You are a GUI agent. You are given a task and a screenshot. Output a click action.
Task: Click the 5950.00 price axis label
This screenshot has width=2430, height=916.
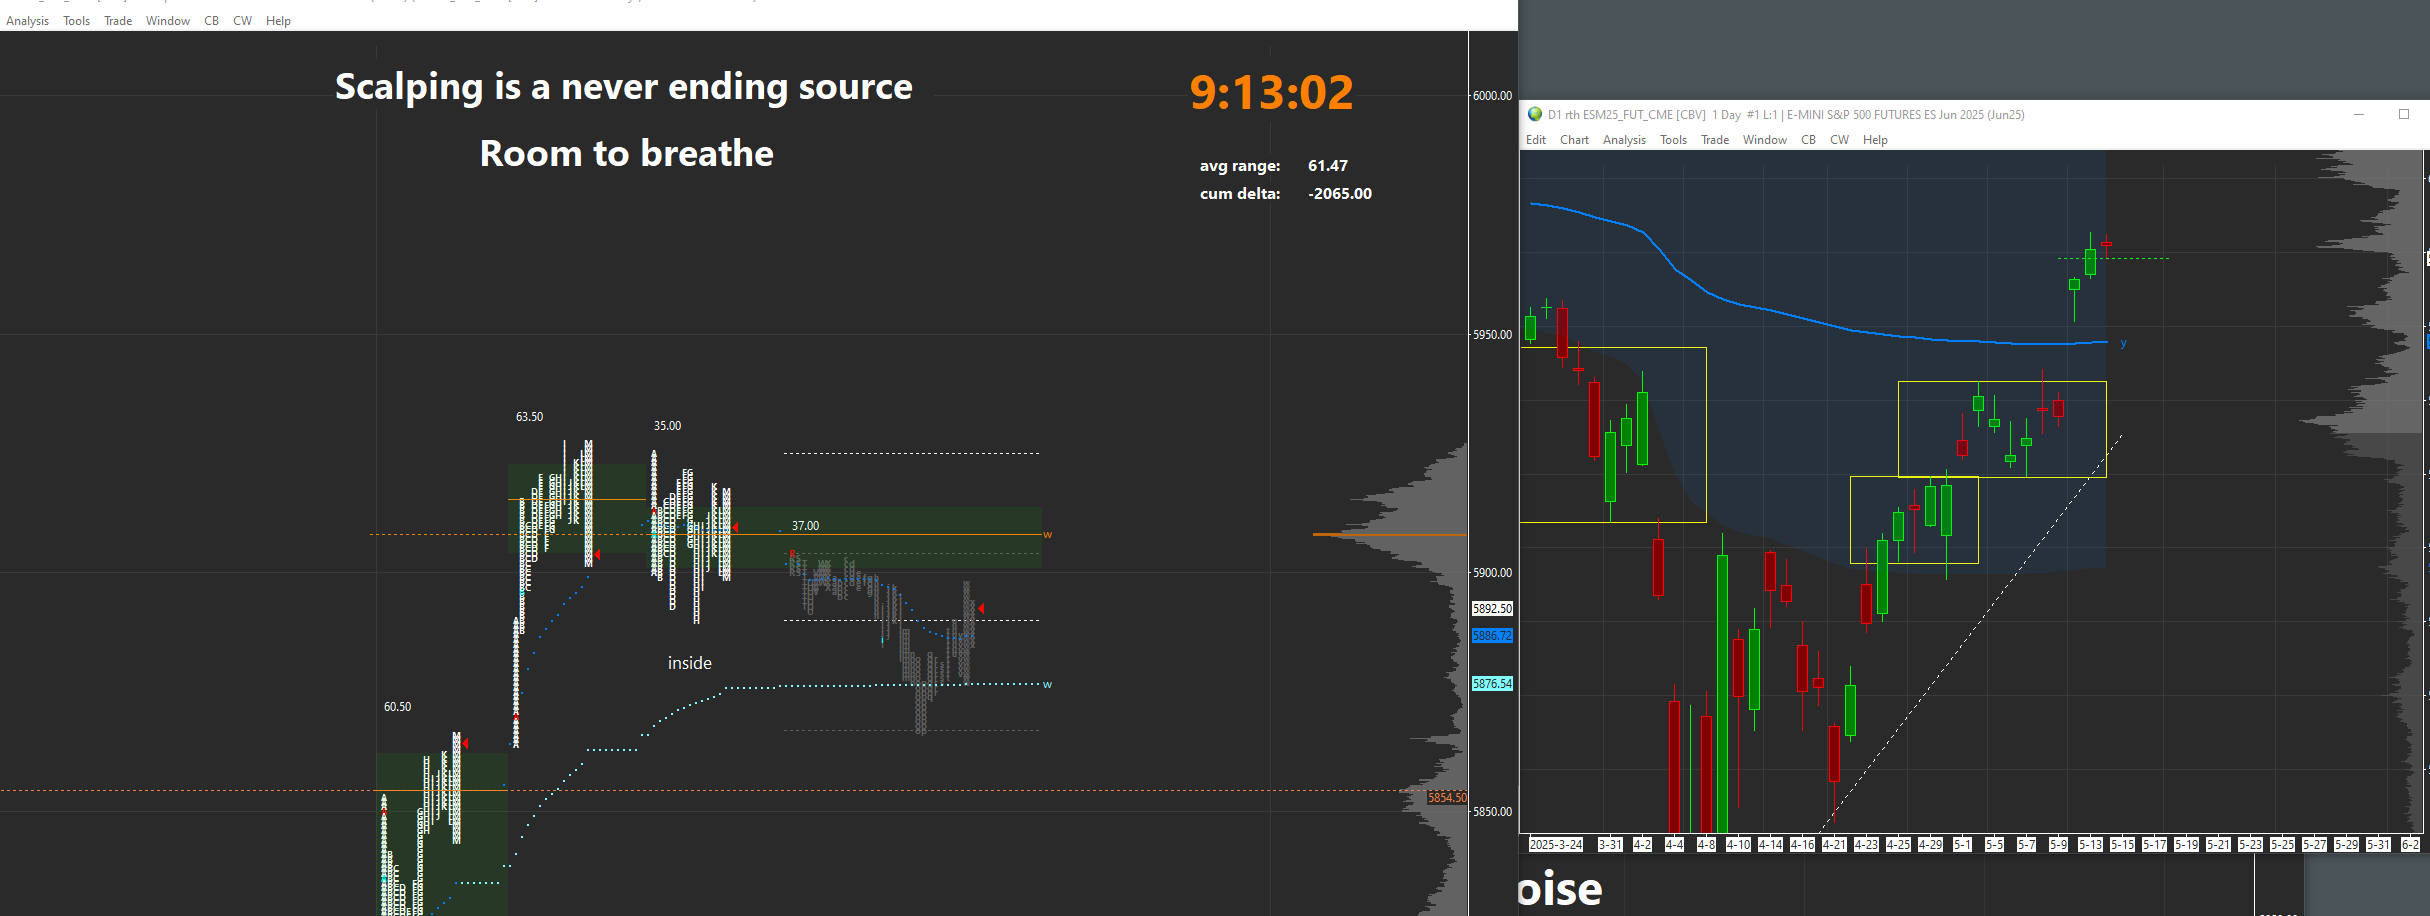pyautogui.click(x=1492, y=335)
